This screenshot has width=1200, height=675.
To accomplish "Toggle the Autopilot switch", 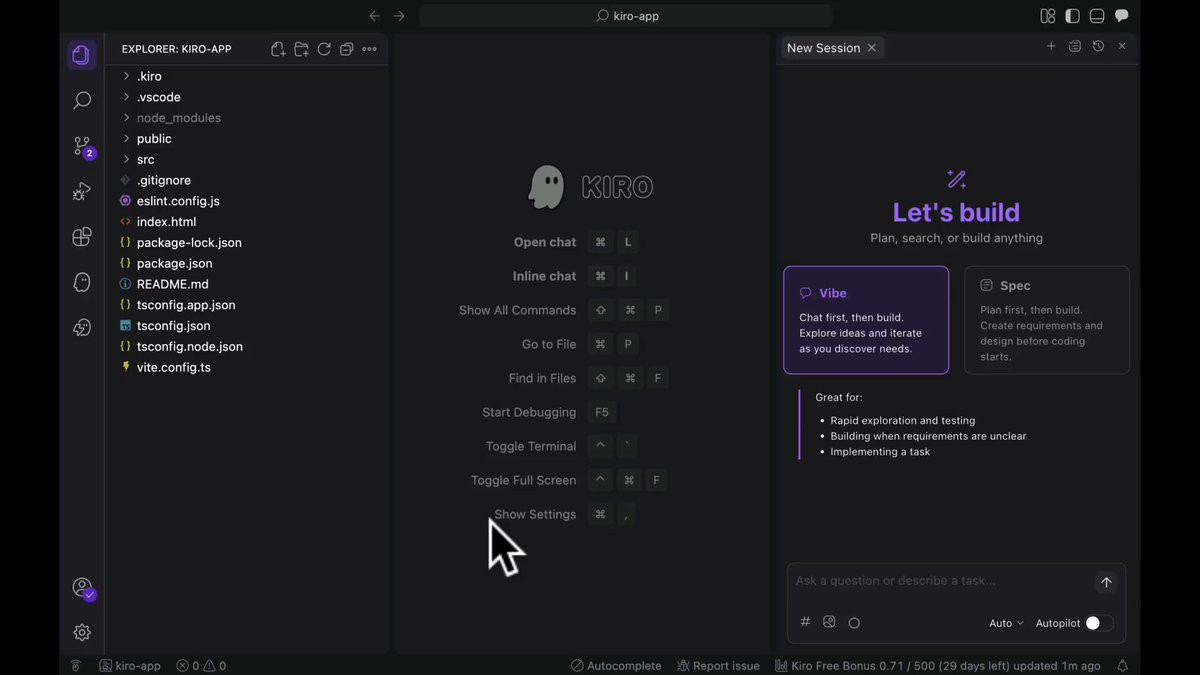I will coord(1099,623).
